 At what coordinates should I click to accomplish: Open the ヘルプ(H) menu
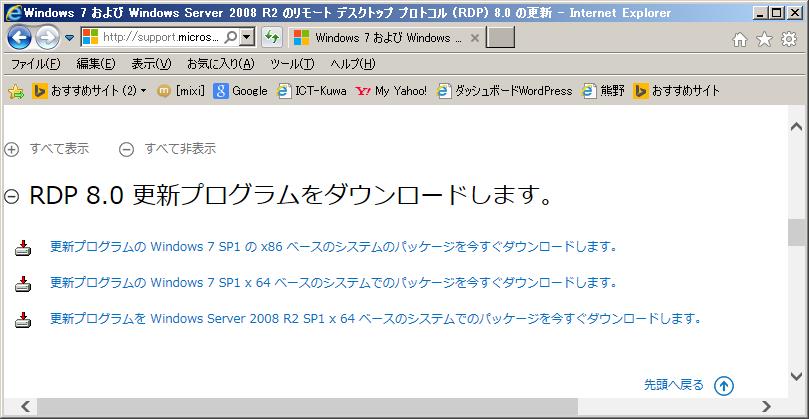coord(353,65)
